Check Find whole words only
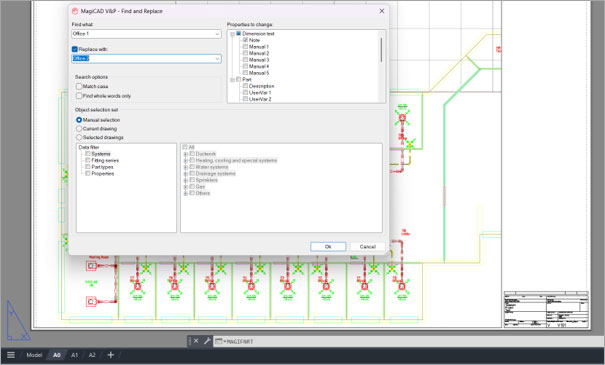The image size is (605, 365). (79, 96)
